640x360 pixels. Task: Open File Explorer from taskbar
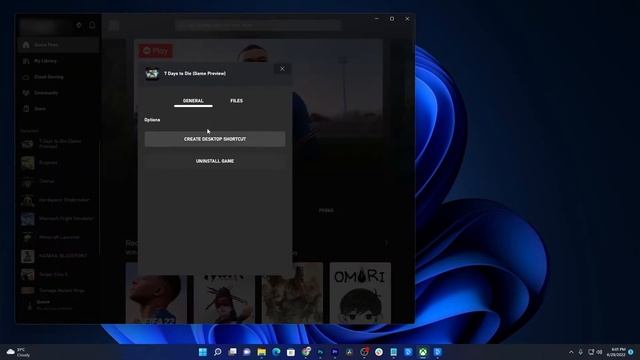pyautogui.click(x=262, y=352)
